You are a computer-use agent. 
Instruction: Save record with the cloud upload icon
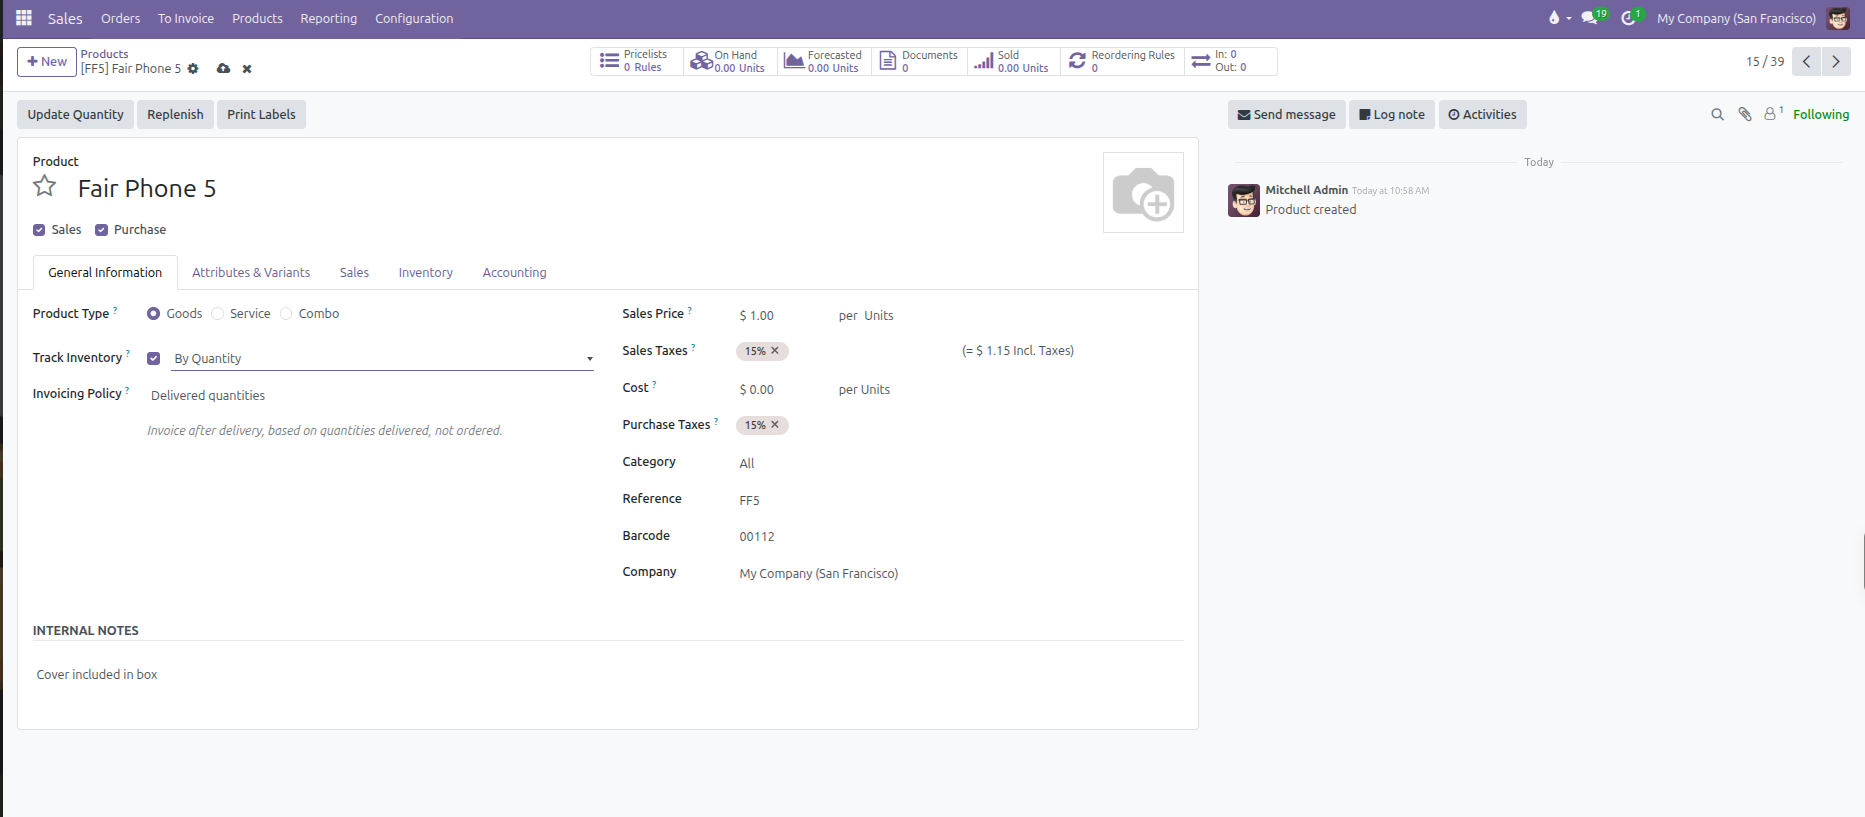pos(223,69)
